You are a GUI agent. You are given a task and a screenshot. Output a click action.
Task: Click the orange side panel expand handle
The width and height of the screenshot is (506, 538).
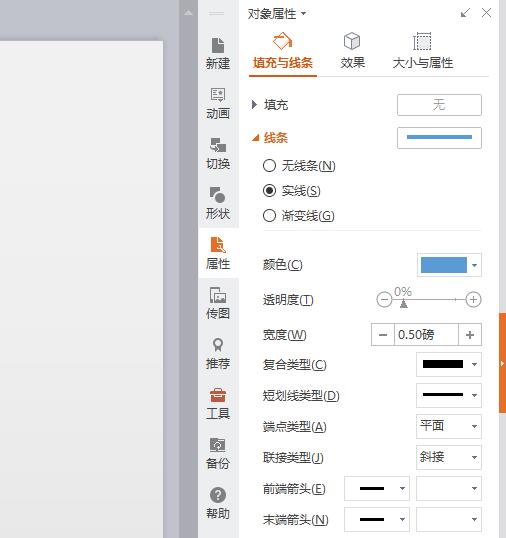[x=503, y=363]
